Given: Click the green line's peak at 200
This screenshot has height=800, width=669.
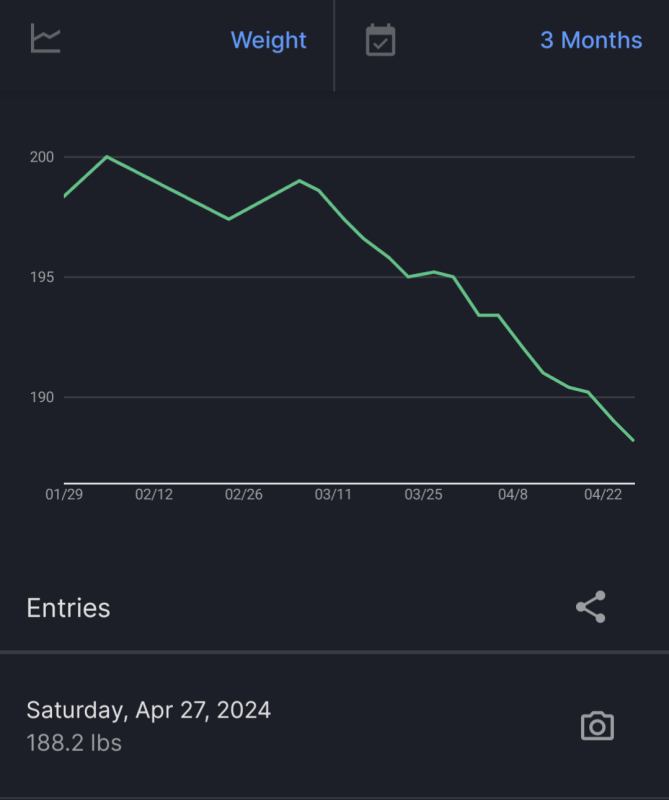Looking at the screenshot, I should coord(107,156).
